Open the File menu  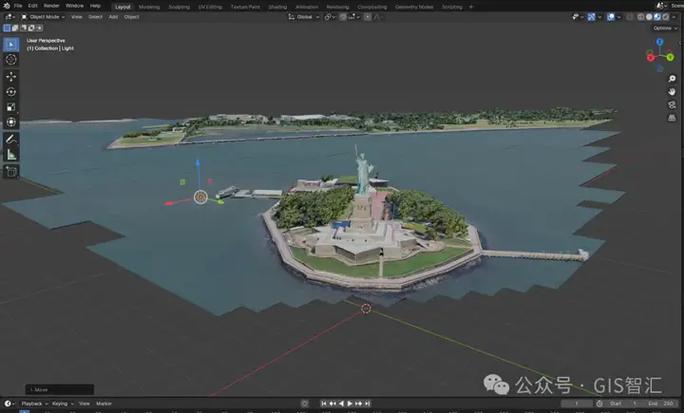[x=18, y=6]
